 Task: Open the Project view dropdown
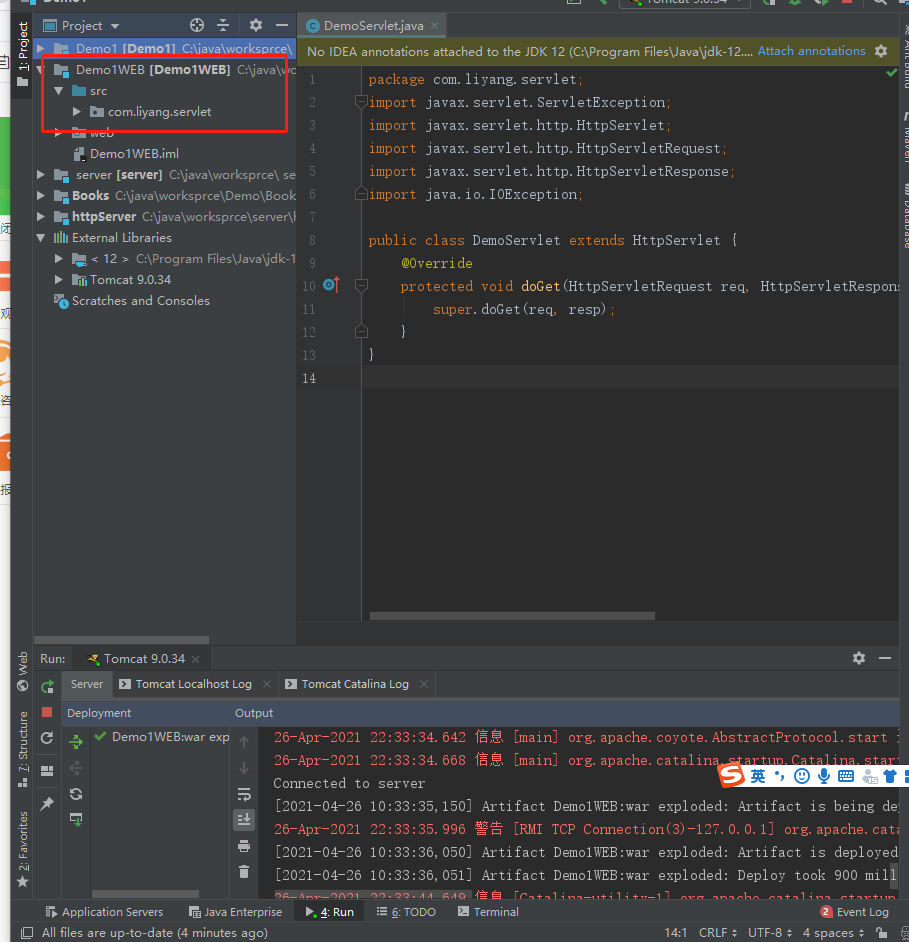pyautogui.click(x=82, y=26)
